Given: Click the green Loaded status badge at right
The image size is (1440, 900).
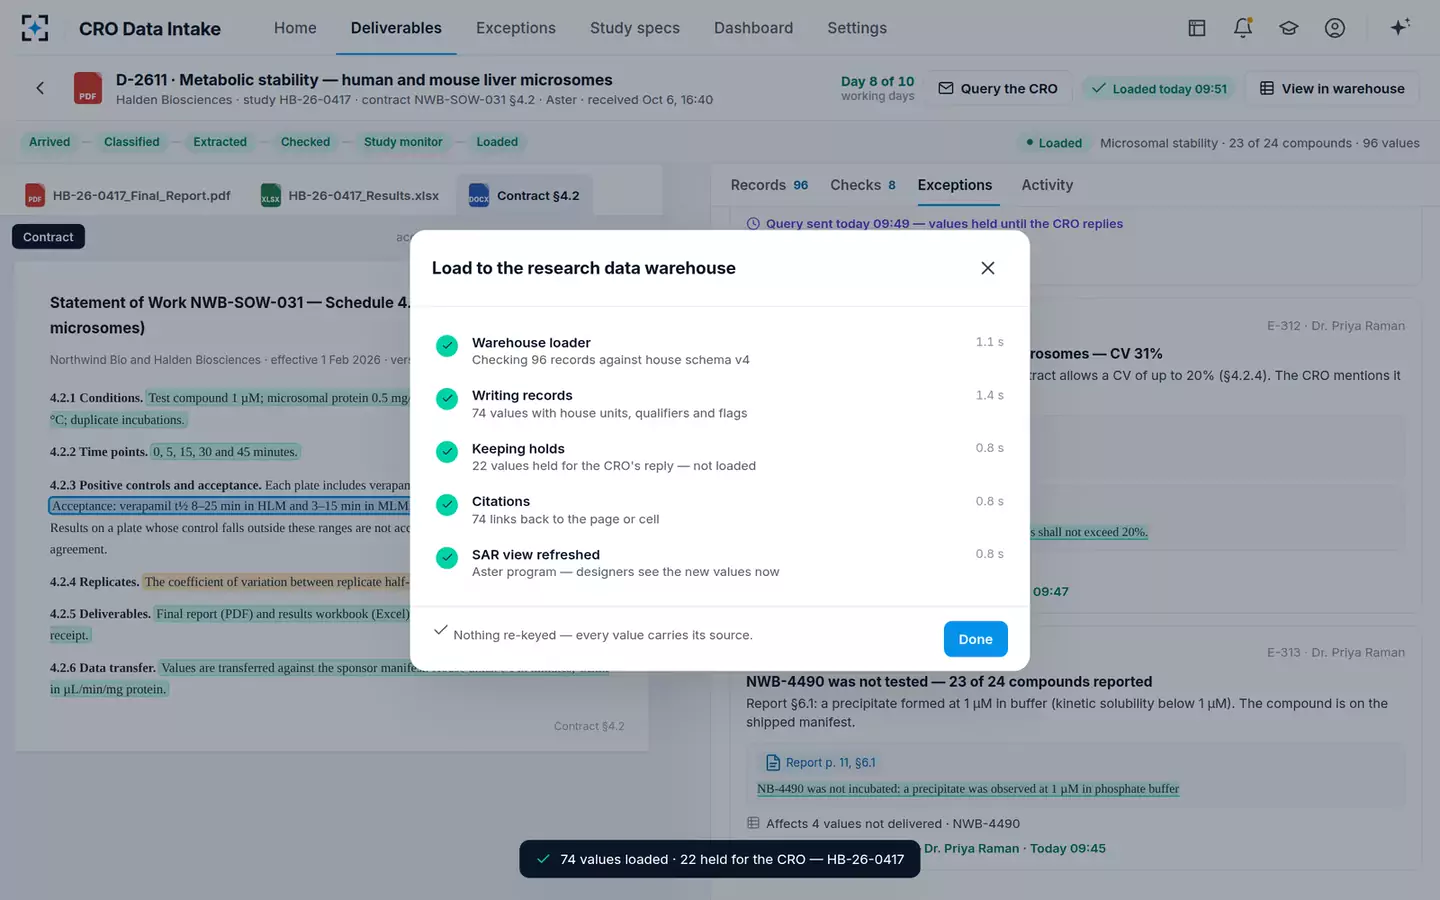Looking at the screenshot, I should (x=1054, y=143).
